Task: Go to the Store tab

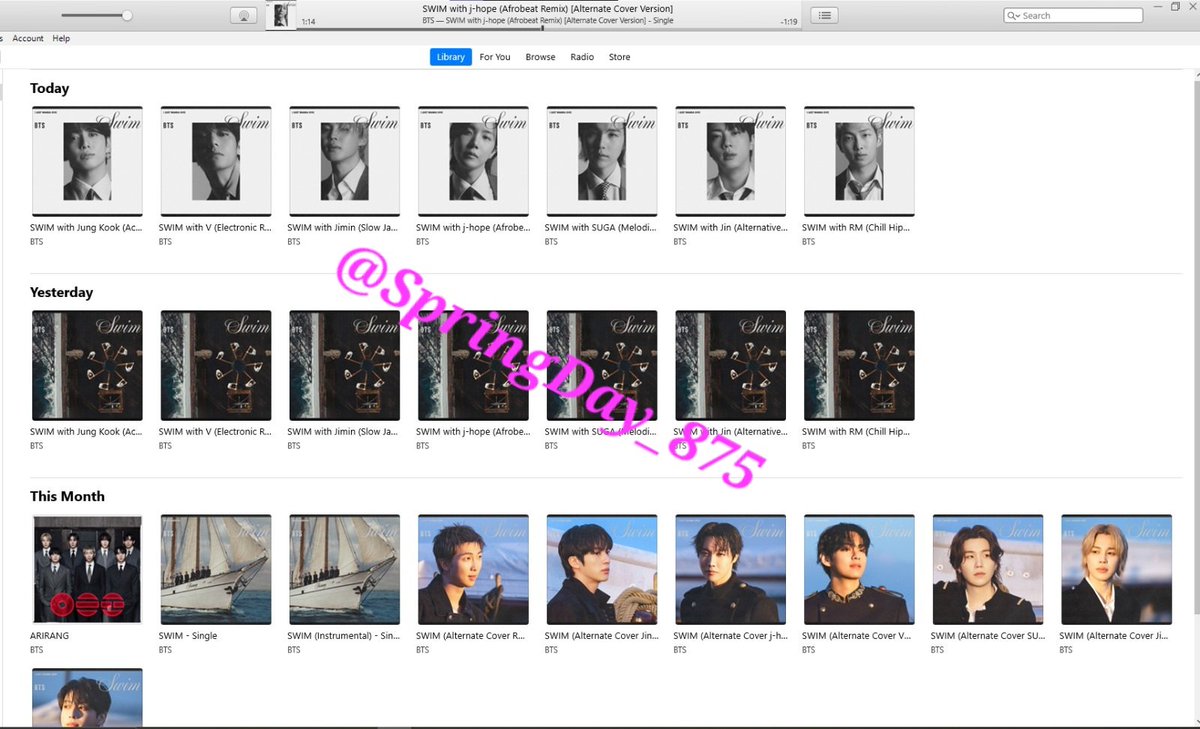Action: [x=620, y=57]
